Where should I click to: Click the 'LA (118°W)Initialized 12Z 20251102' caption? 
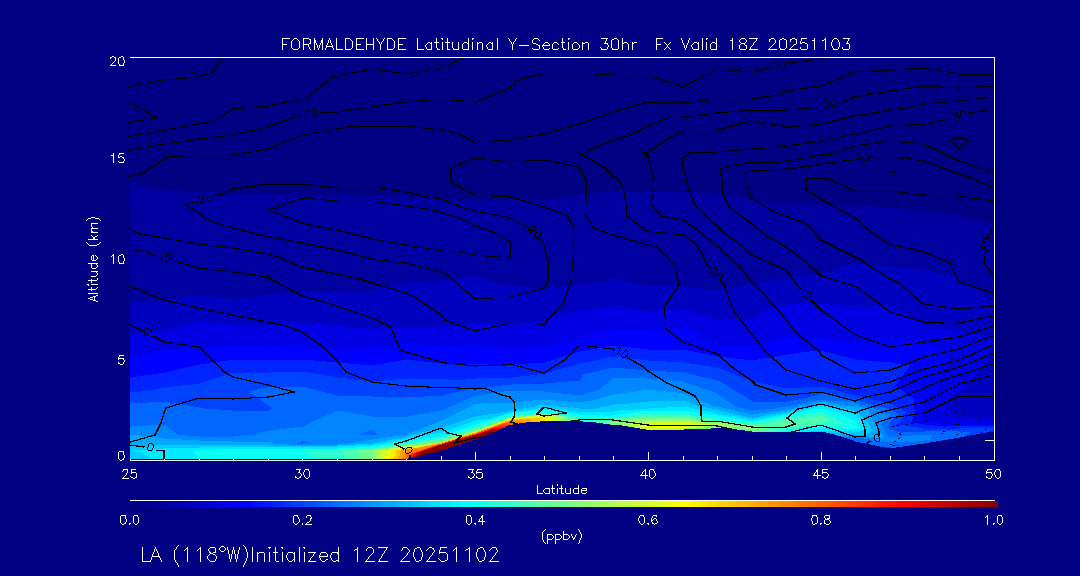[320, 555]
